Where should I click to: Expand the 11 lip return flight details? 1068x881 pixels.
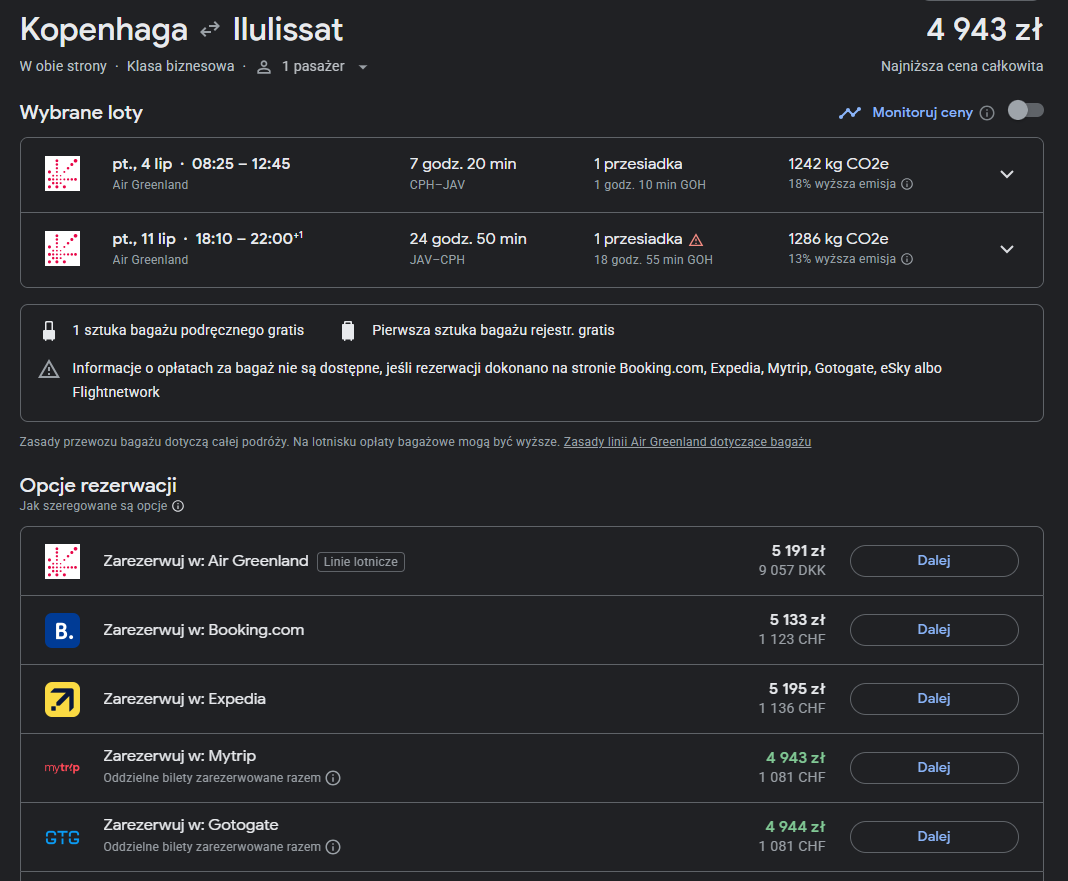1007,249
